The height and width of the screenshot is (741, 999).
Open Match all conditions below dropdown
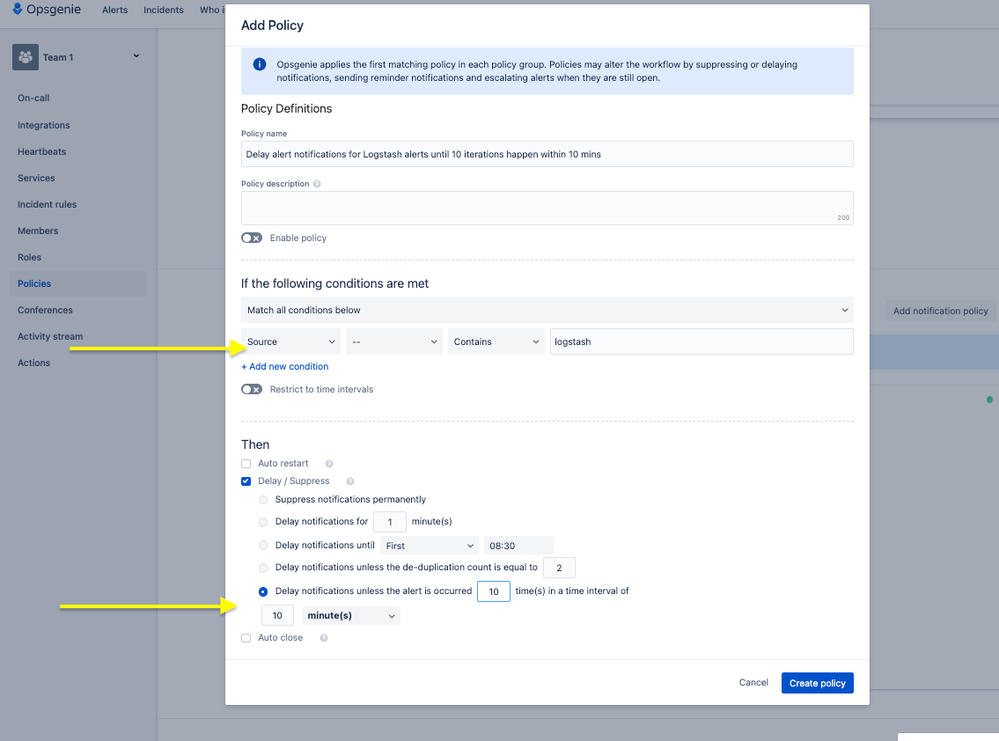pyautogui.click(x=547, y=310)
